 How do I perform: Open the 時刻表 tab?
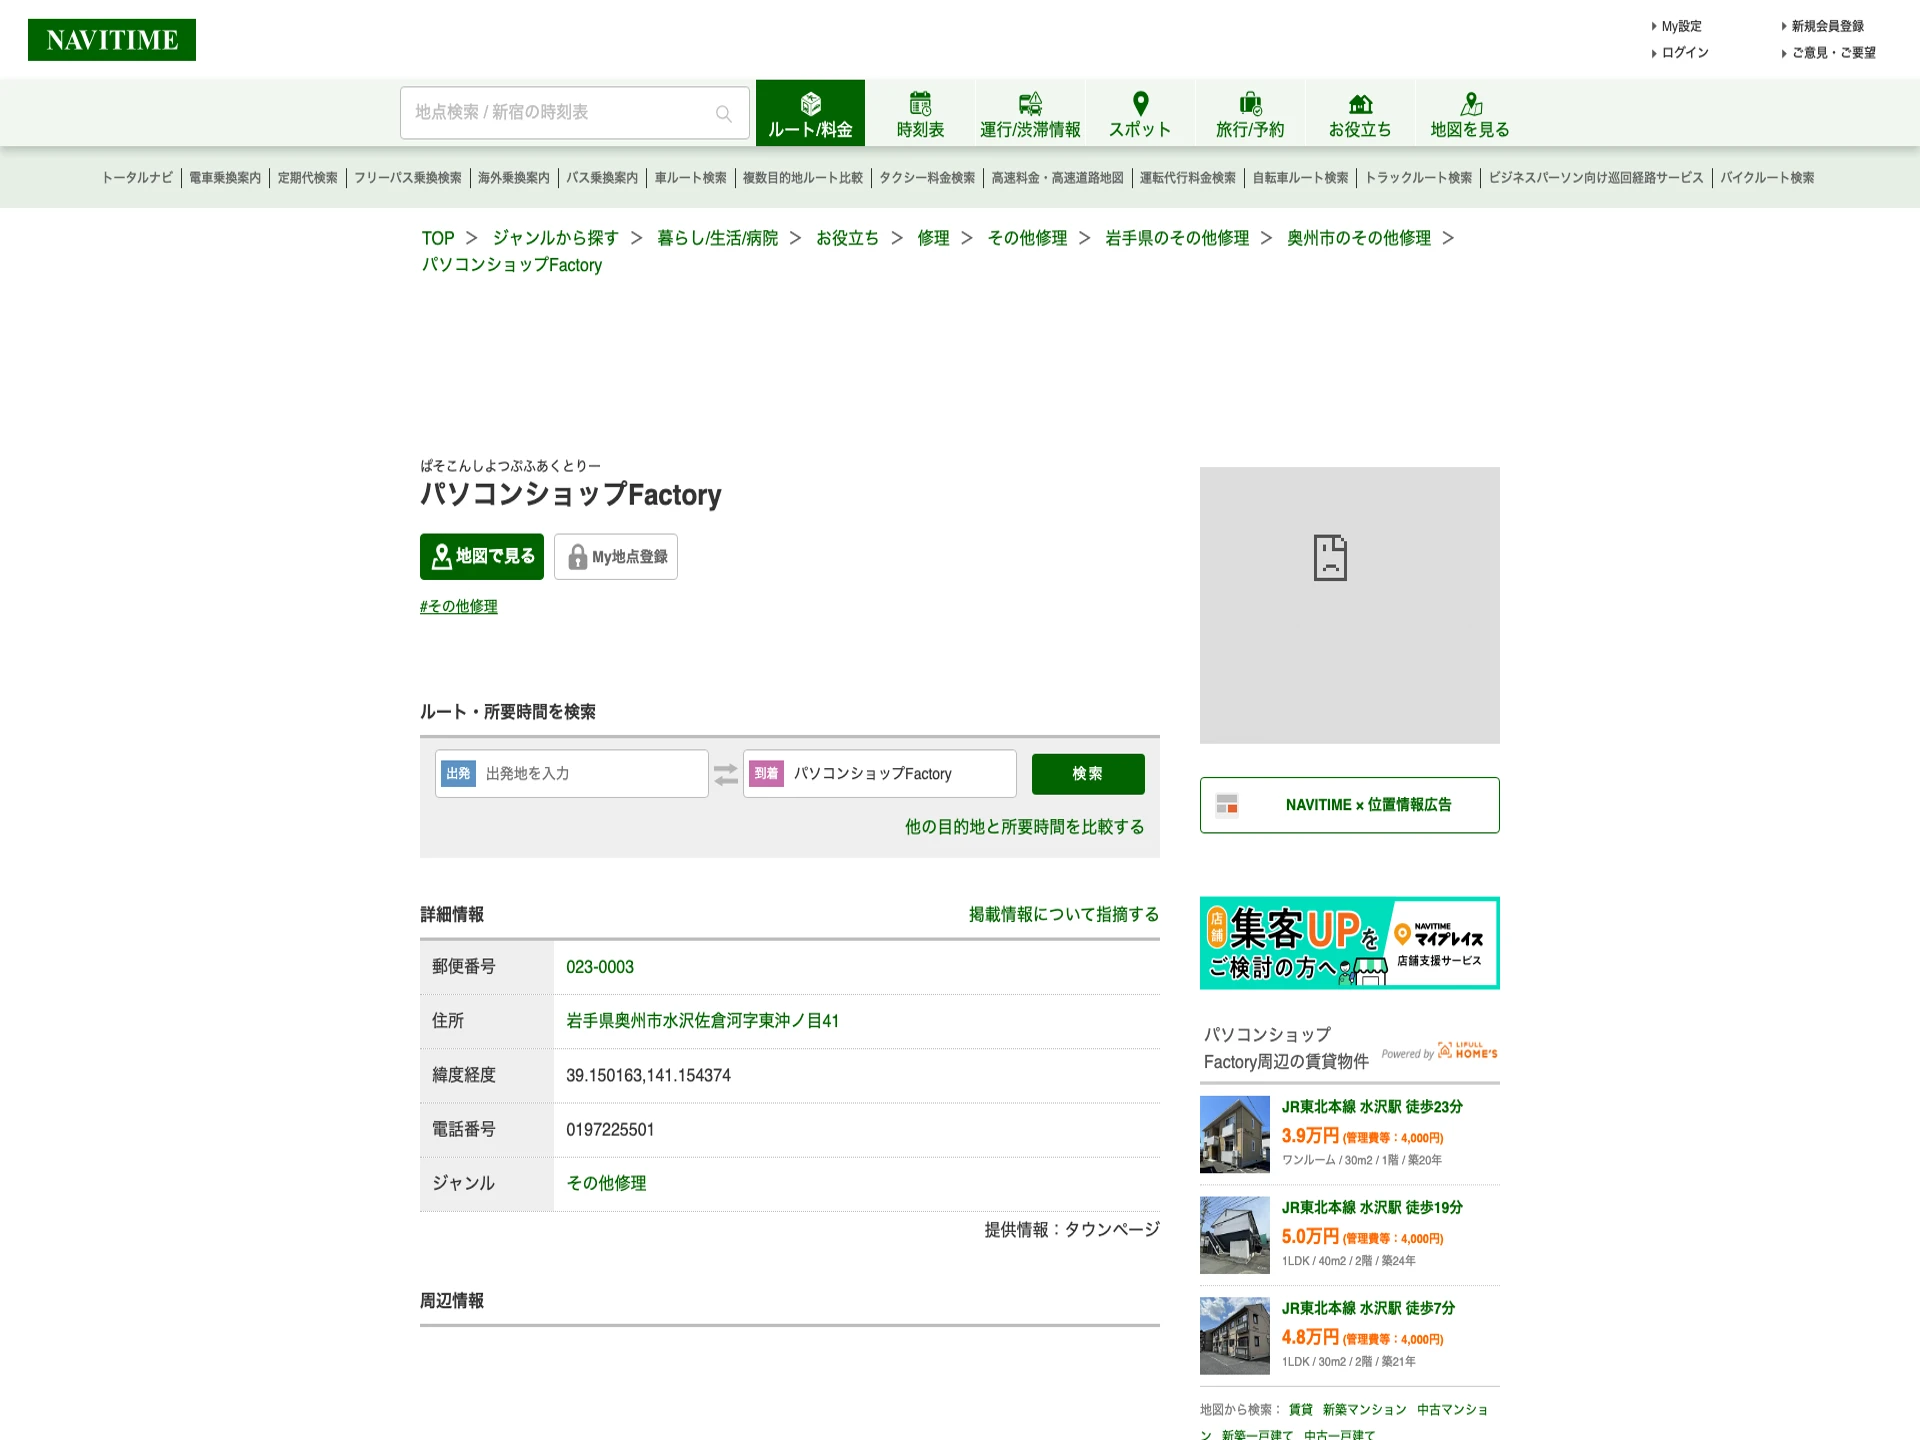tap(920, 113)
